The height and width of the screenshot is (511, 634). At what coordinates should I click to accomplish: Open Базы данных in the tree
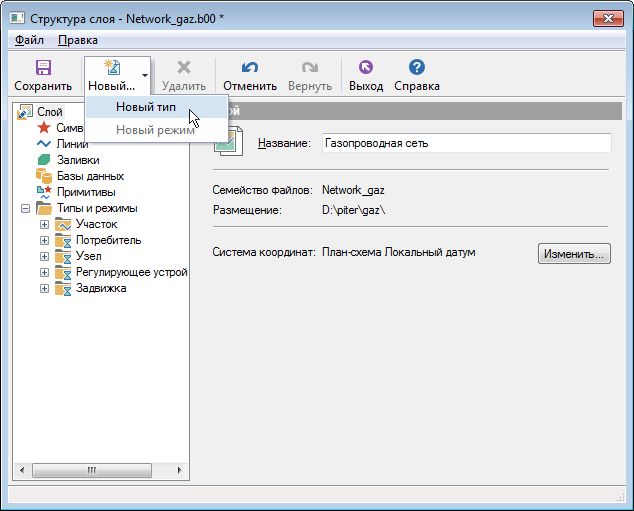tap(90, 176)
